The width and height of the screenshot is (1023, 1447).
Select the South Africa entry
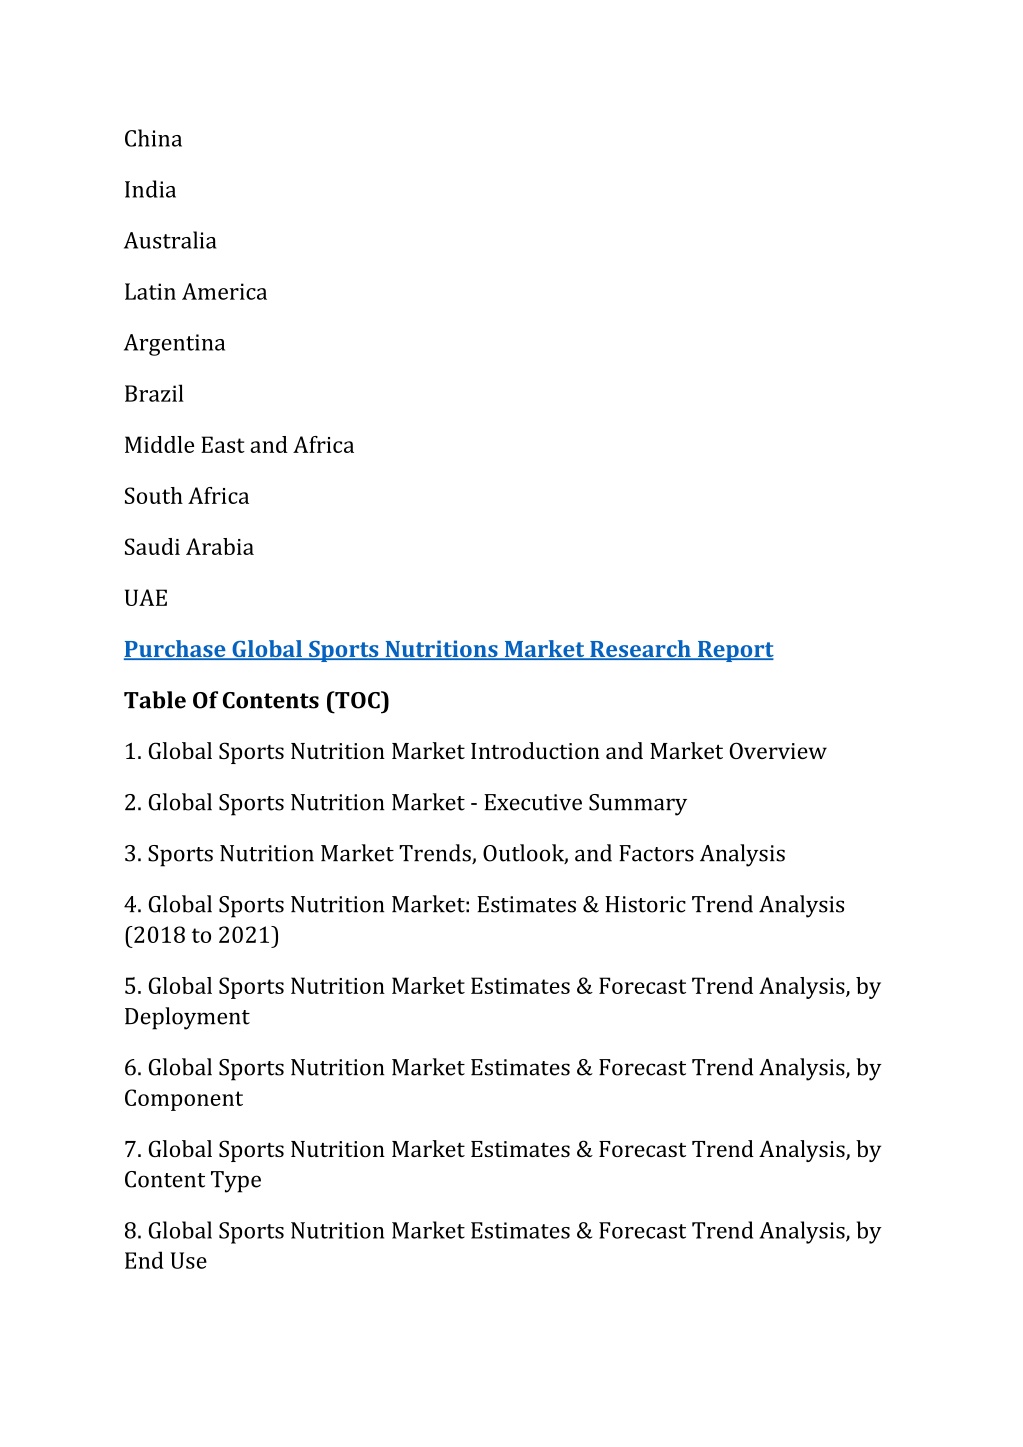click(187, 496)
